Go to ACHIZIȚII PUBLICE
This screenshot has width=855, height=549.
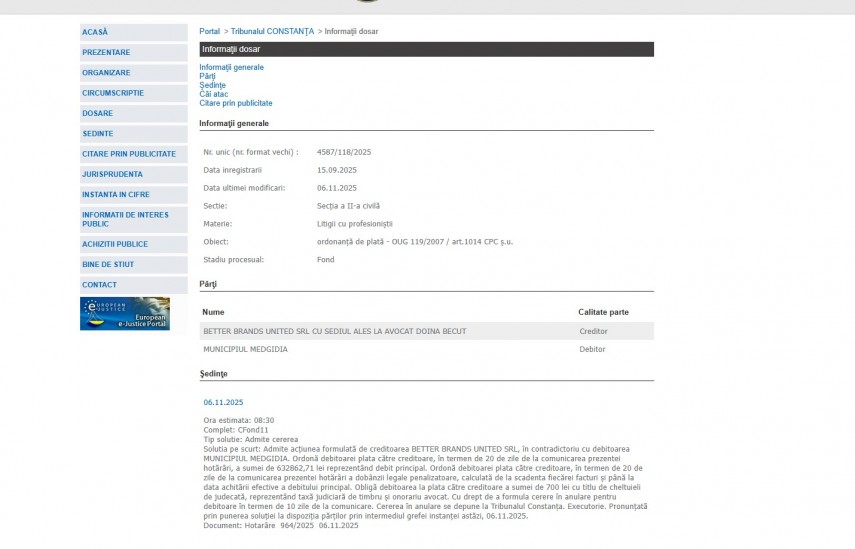[x=115, y=244]
